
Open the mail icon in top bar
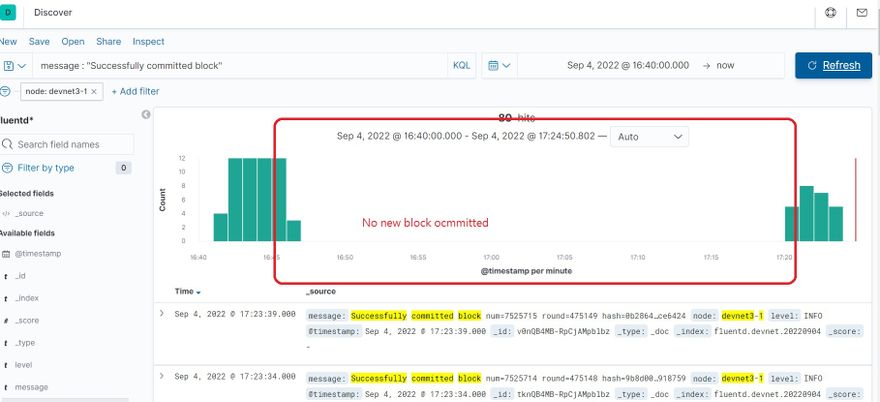tap(862, 13)
